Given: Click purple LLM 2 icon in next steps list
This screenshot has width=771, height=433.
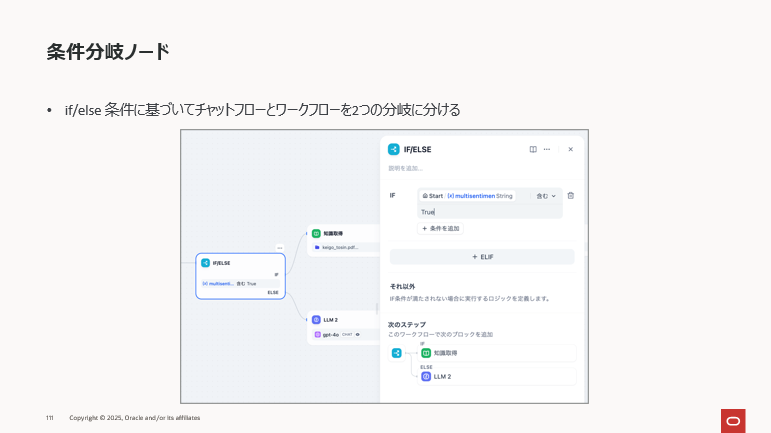Looking at the screenshot, I should (x=426, y=376).
